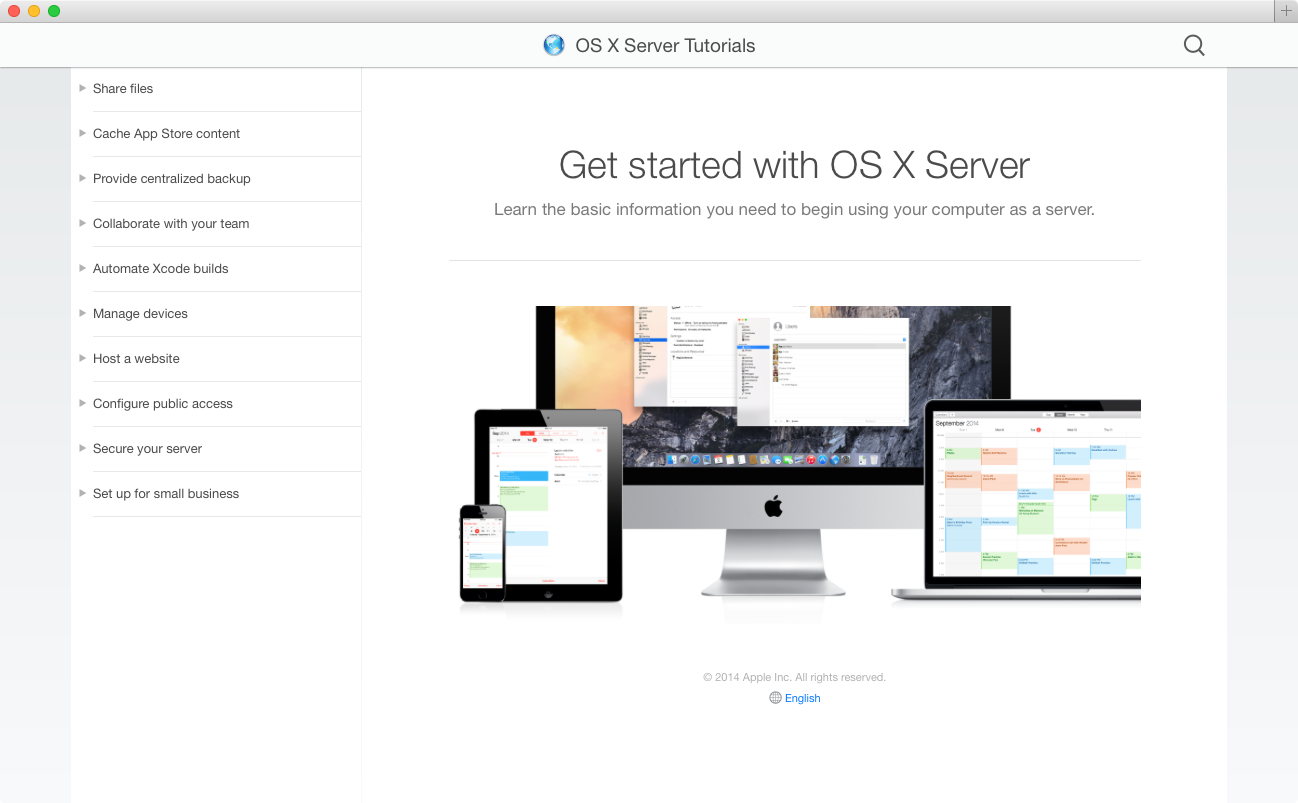Click the globe icon beside OS X Server Tutorials
The width and height of the screenshot is (1298, 803).
[x=553, y=45]
